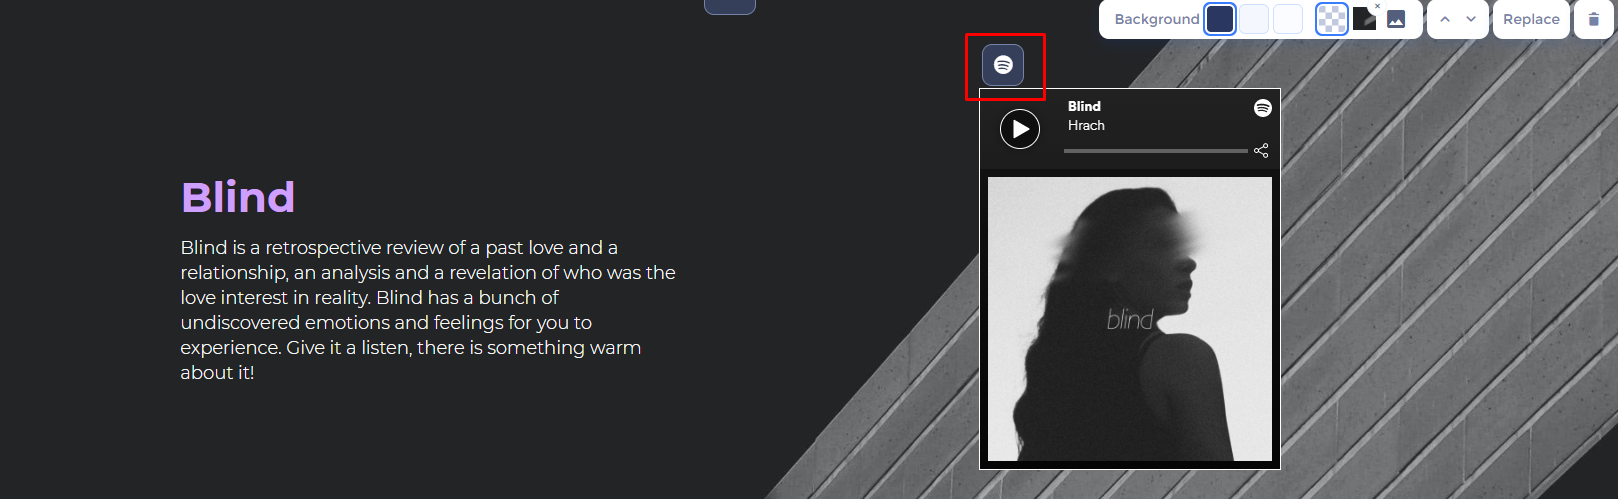Open the Spotify logo in the player corner
Image resolution: width=1618 pixels, height=499 pixels.
pos(1263,108)
